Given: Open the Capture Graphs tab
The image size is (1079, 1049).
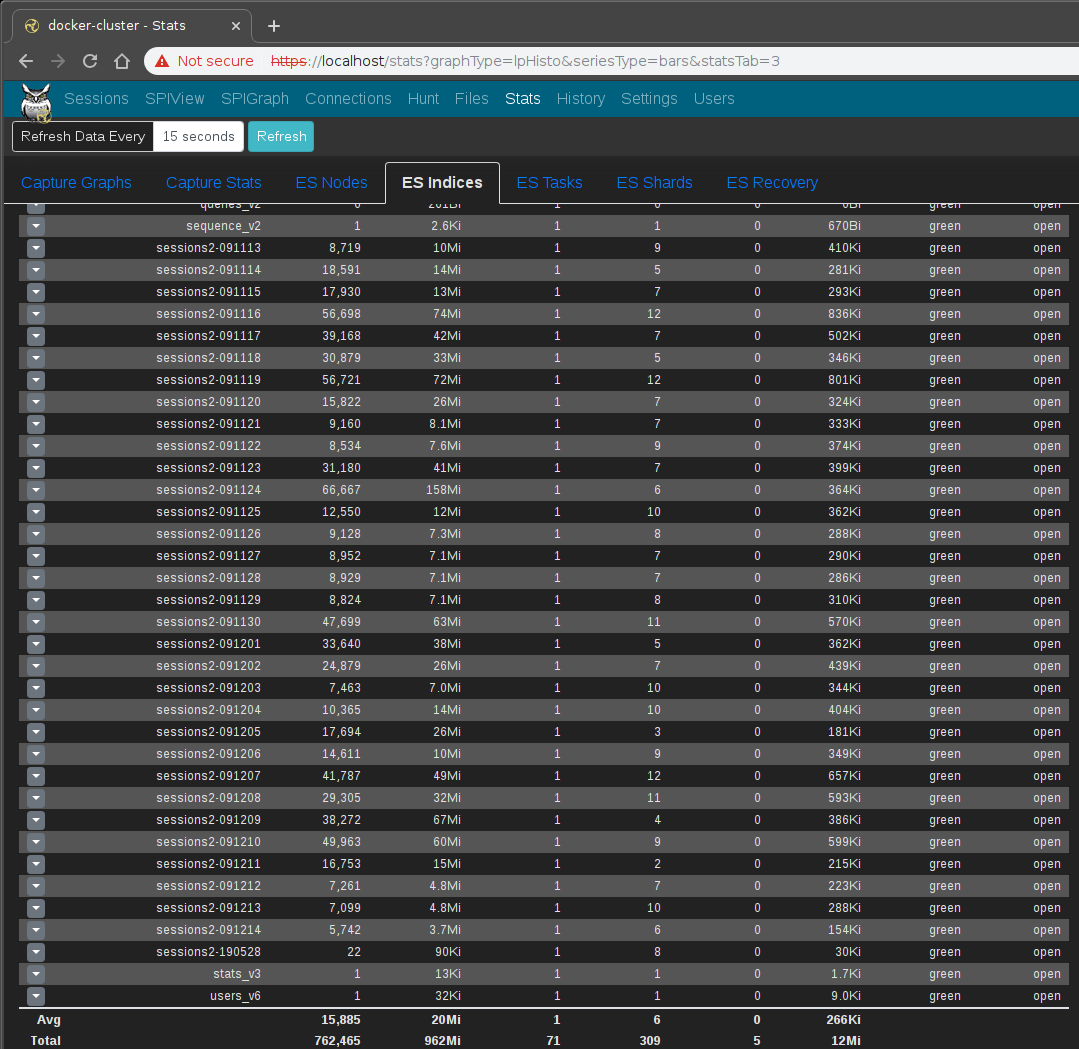Looking at the screenshot, I should [x=76, y=183].
